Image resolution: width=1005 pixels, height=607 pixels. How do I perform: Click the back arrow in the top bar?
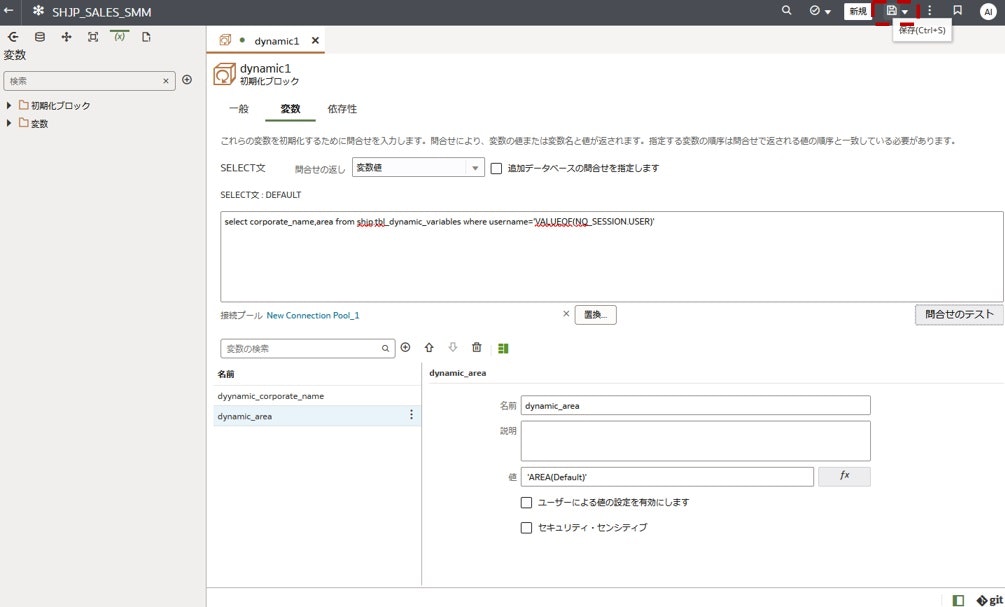[8, 11]
